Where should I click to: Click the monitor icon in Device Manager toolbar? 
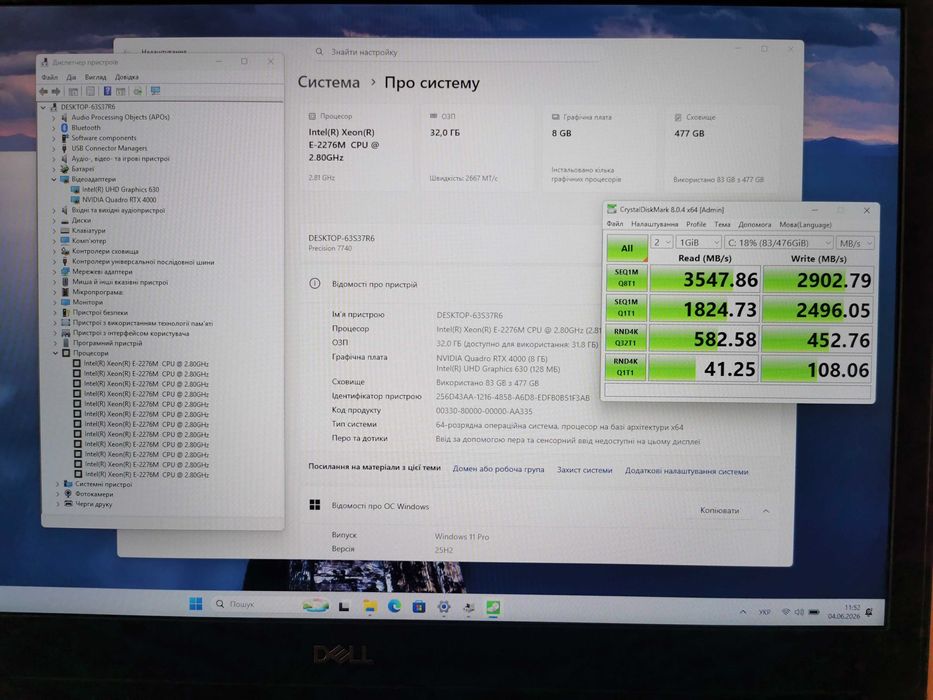pos(155,91)
